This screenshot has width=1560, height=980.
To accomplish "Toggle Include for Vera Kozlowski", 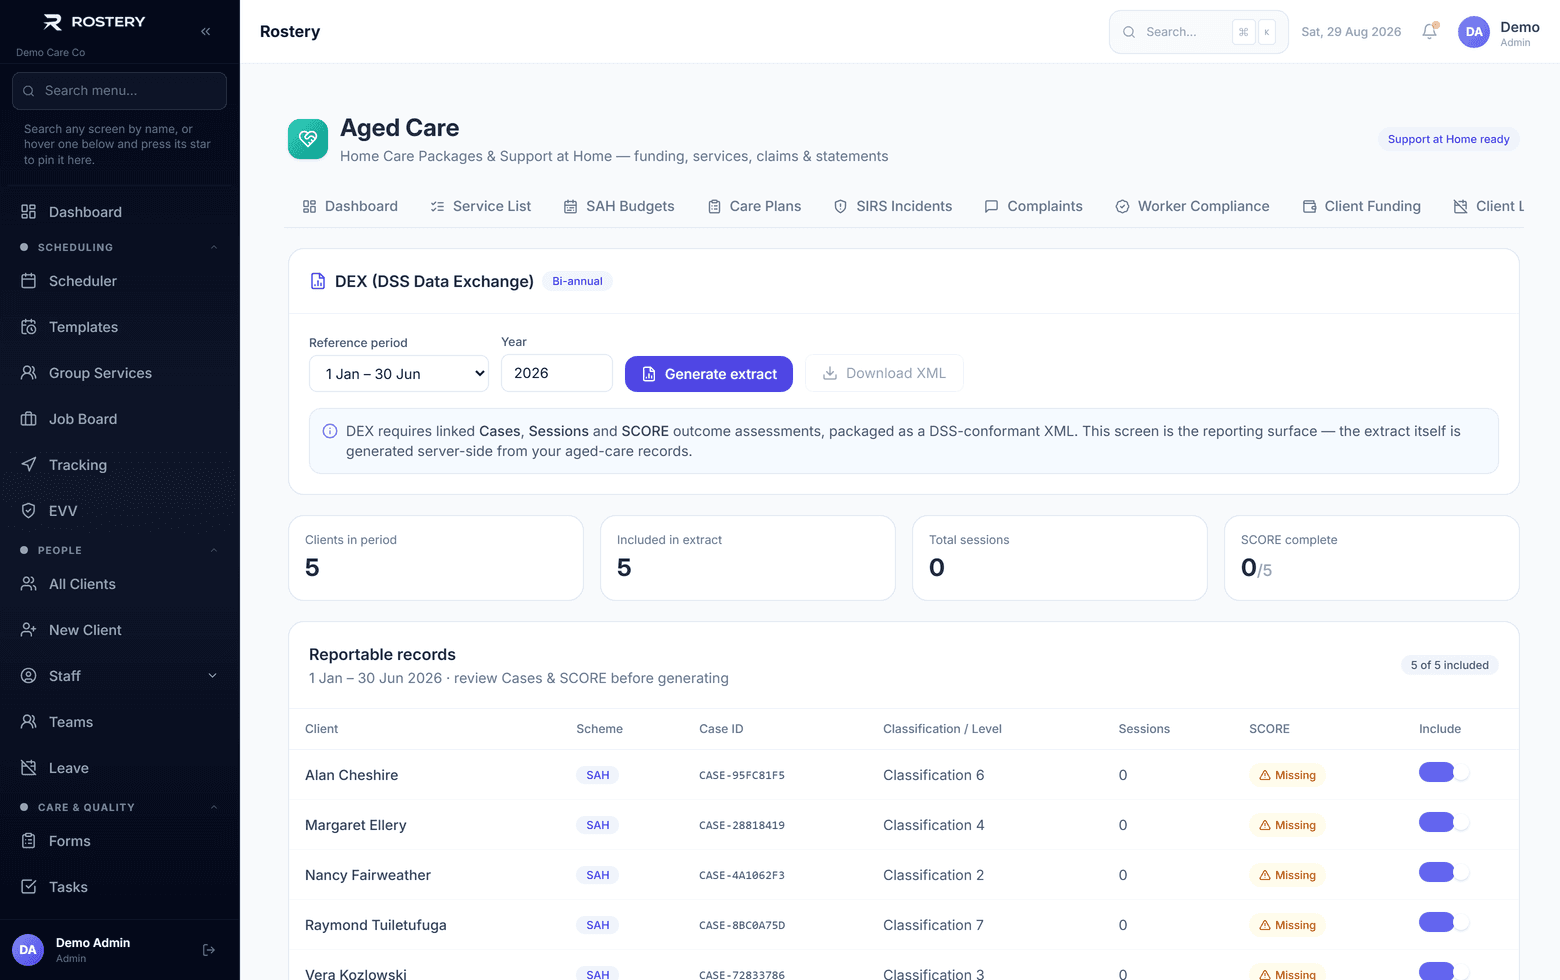I will click(1444, 971).
